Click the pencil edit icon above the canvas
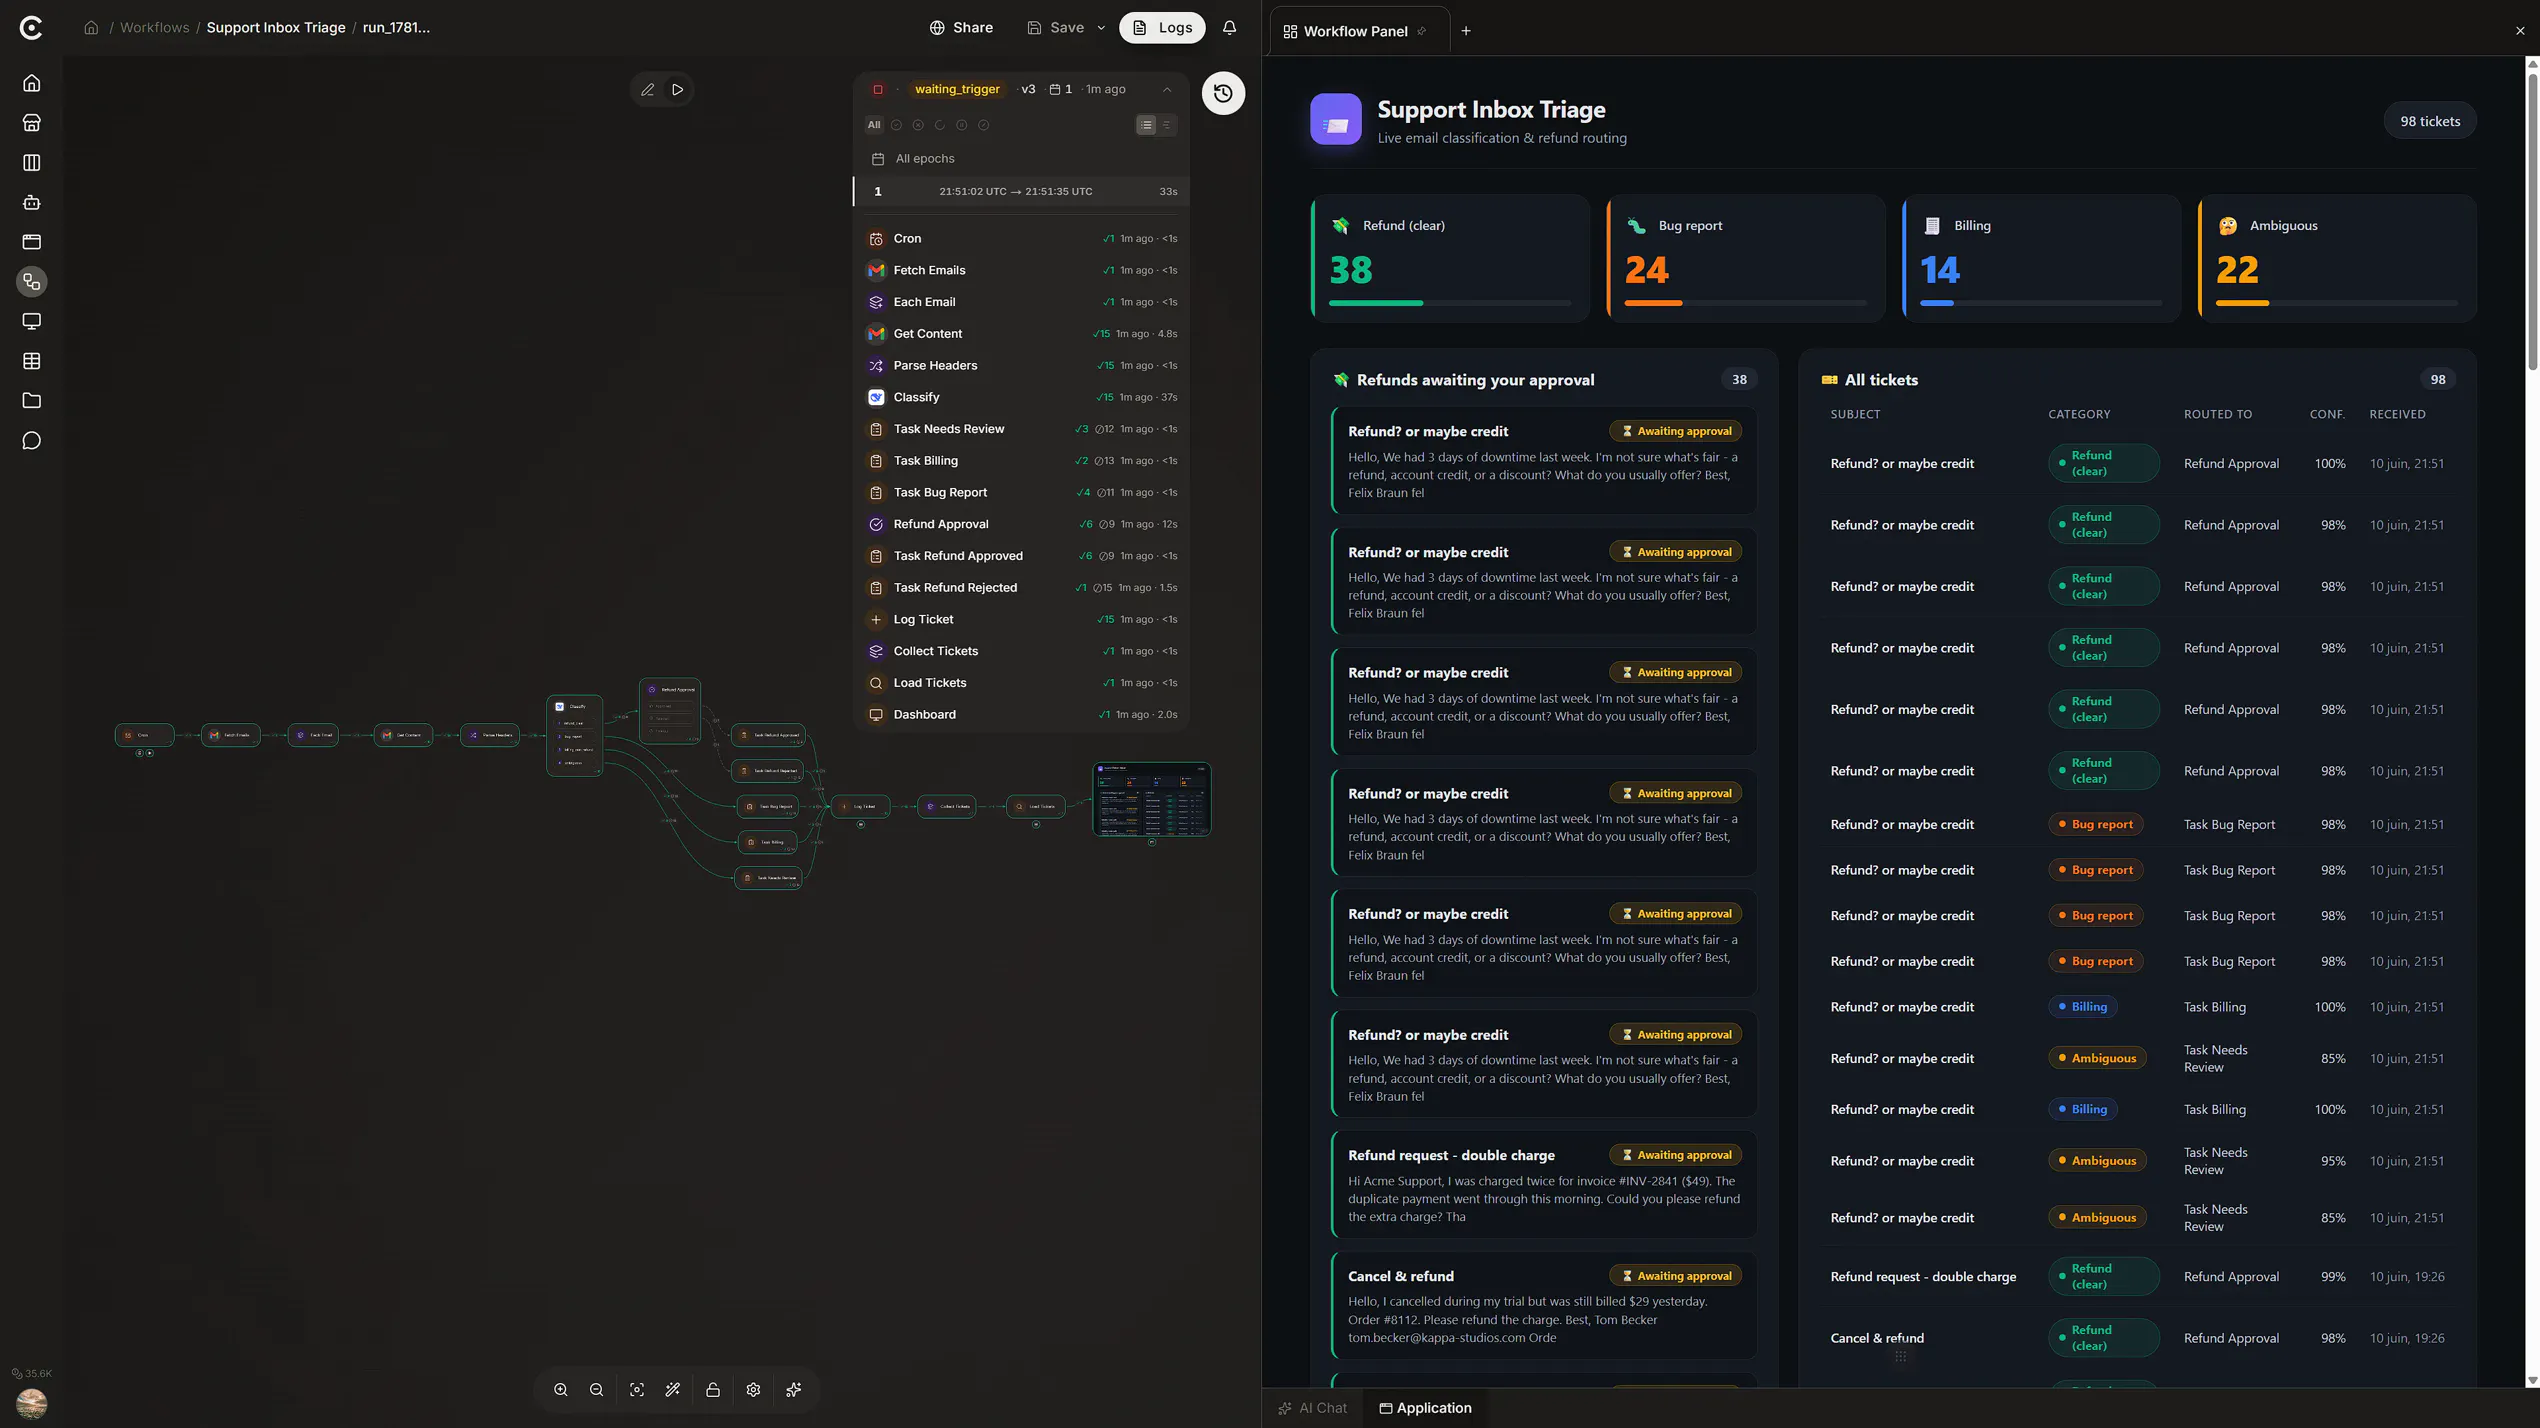The height and width of the screenshot is (1428, 2540). click(x=647, y=90)
